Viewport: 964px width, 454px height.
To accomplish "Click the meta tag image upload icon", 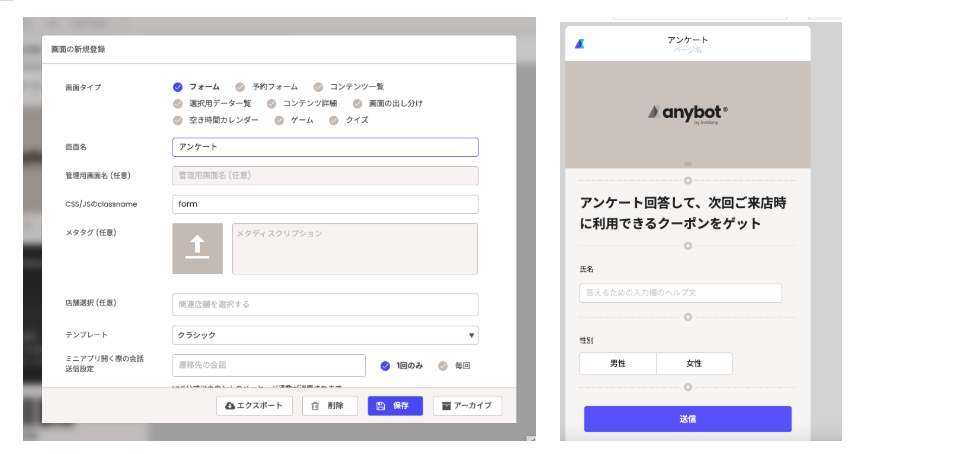I will tap(197, 249).
